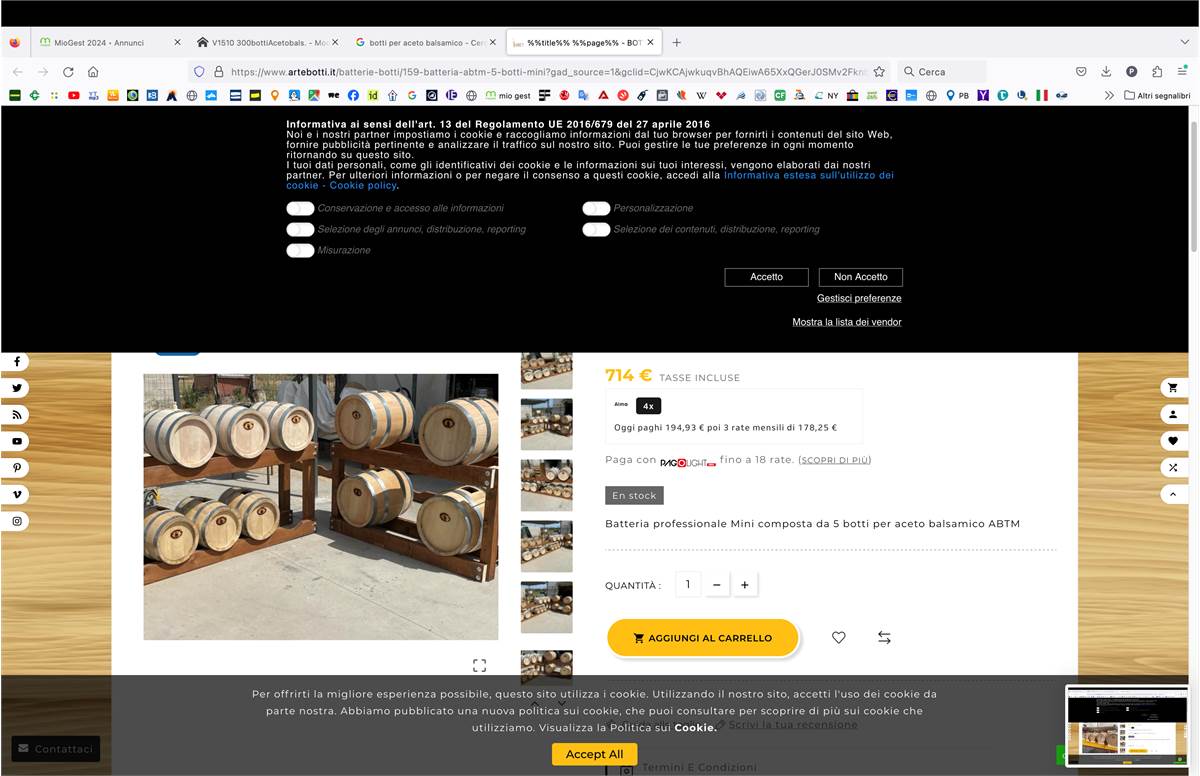The height and width of the screenshot is (776, 1200).
Task: Click the Firefox downloads icon
Action: click(1106, 72)
